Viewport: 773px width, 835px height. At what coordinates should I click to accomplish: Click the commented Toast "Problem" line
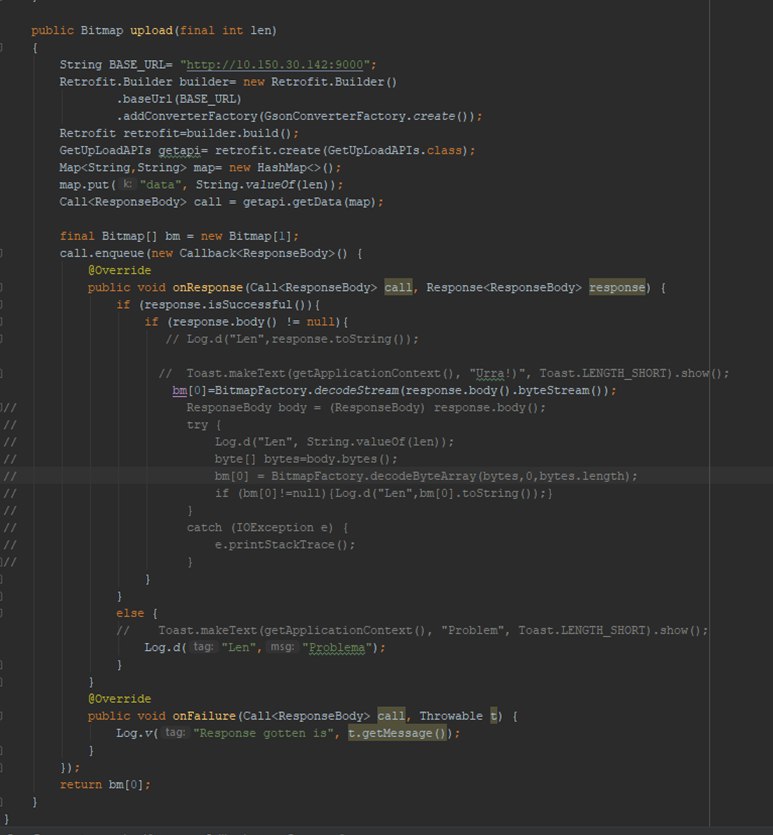tap(412, 631)
